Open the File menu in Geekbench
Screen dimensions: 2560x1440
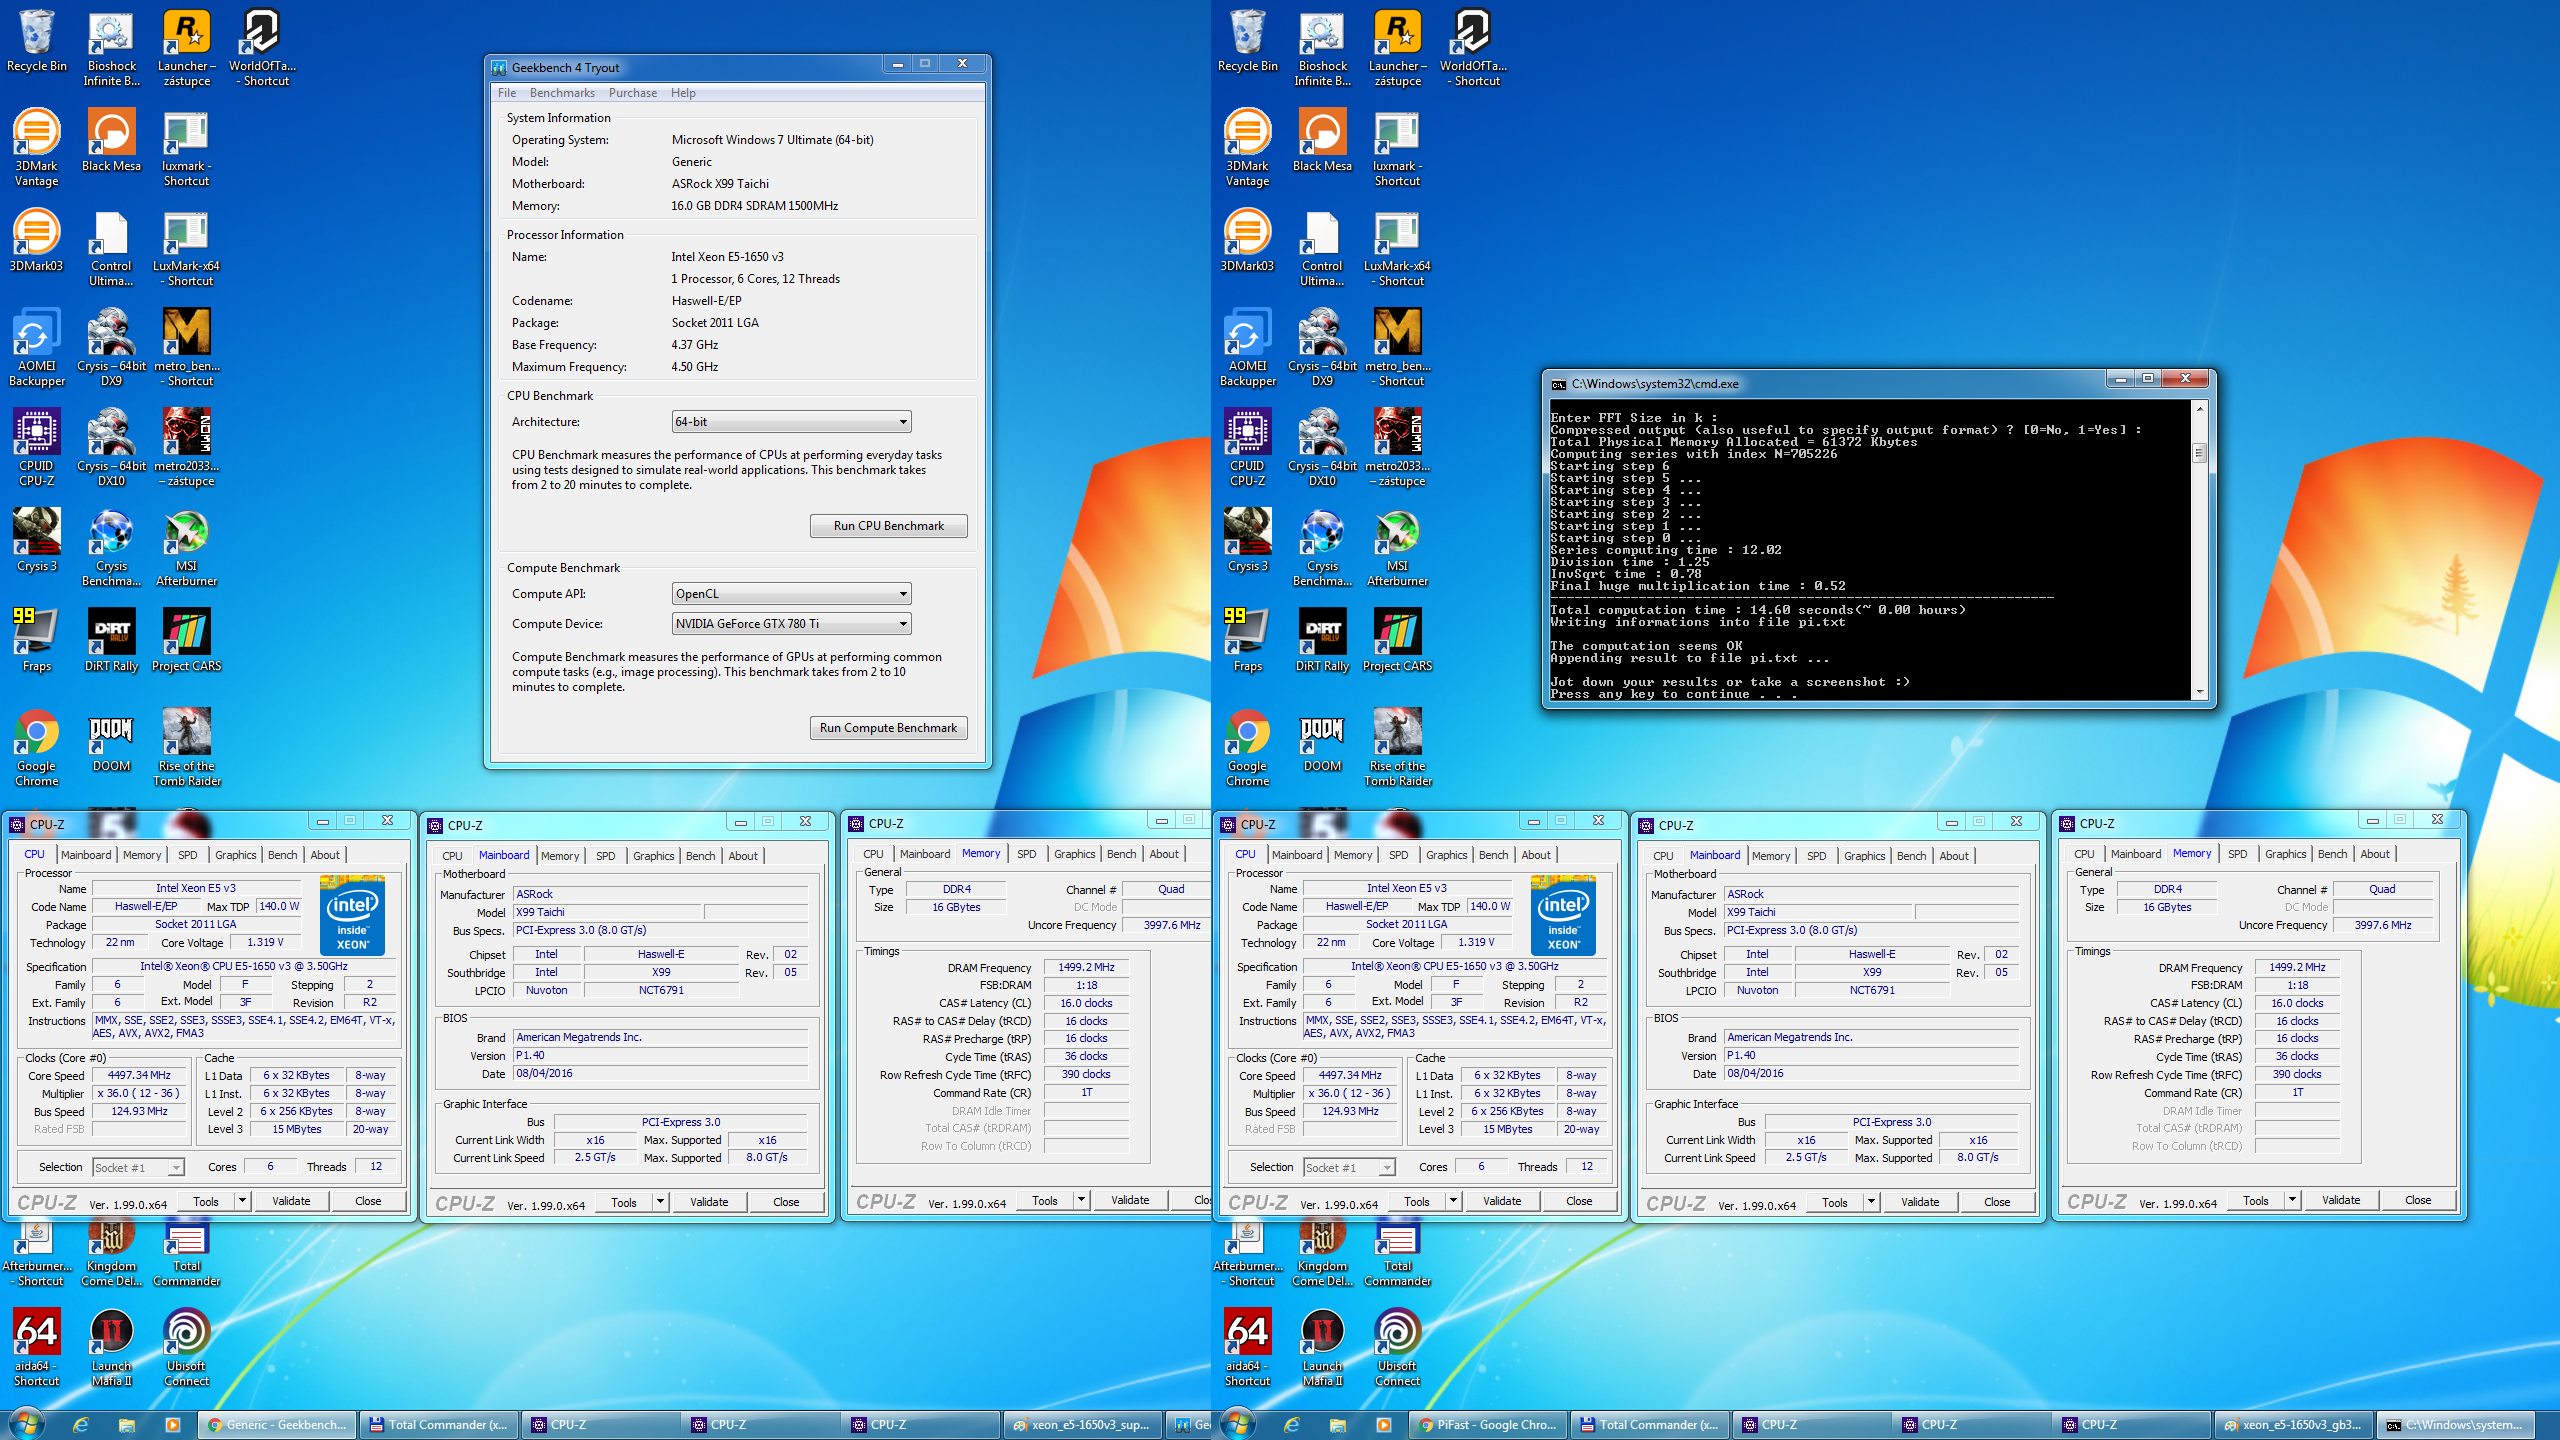click(507, 93)
